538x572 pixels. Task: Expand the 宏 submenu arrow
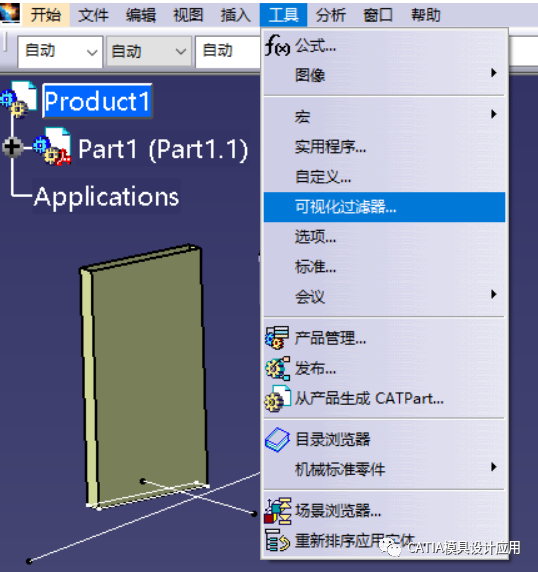494,114
